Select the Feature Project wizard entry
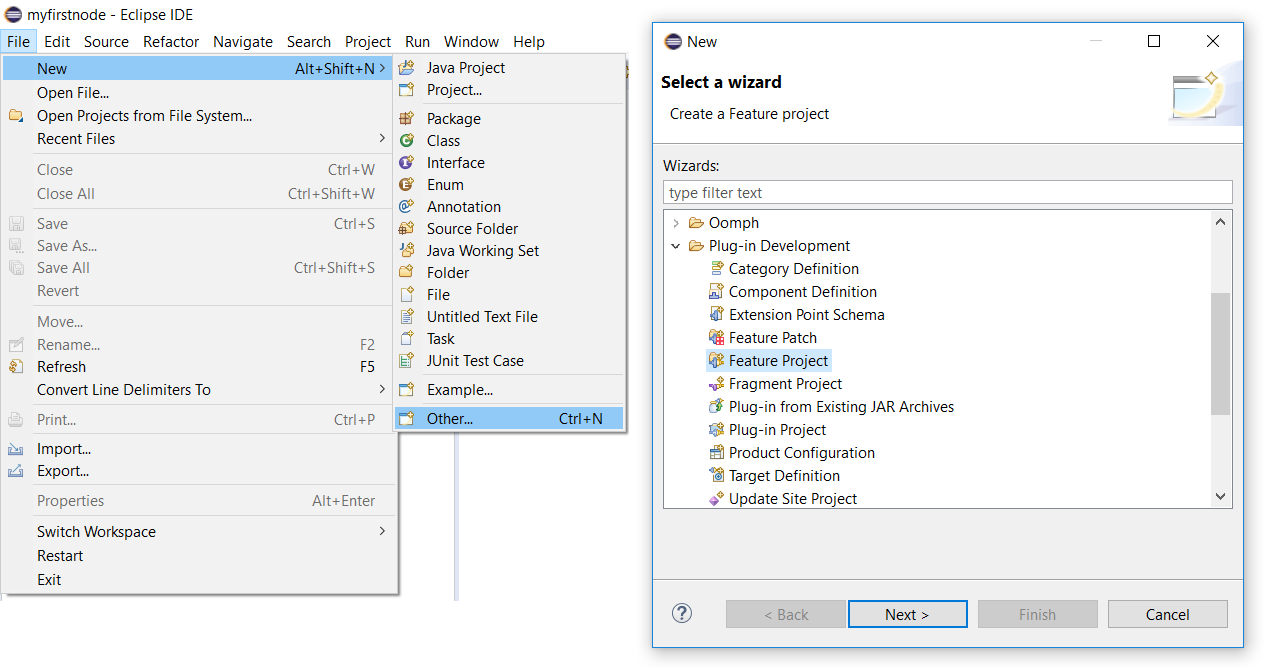The image size is (1283, 668). (x=769, y=361)
